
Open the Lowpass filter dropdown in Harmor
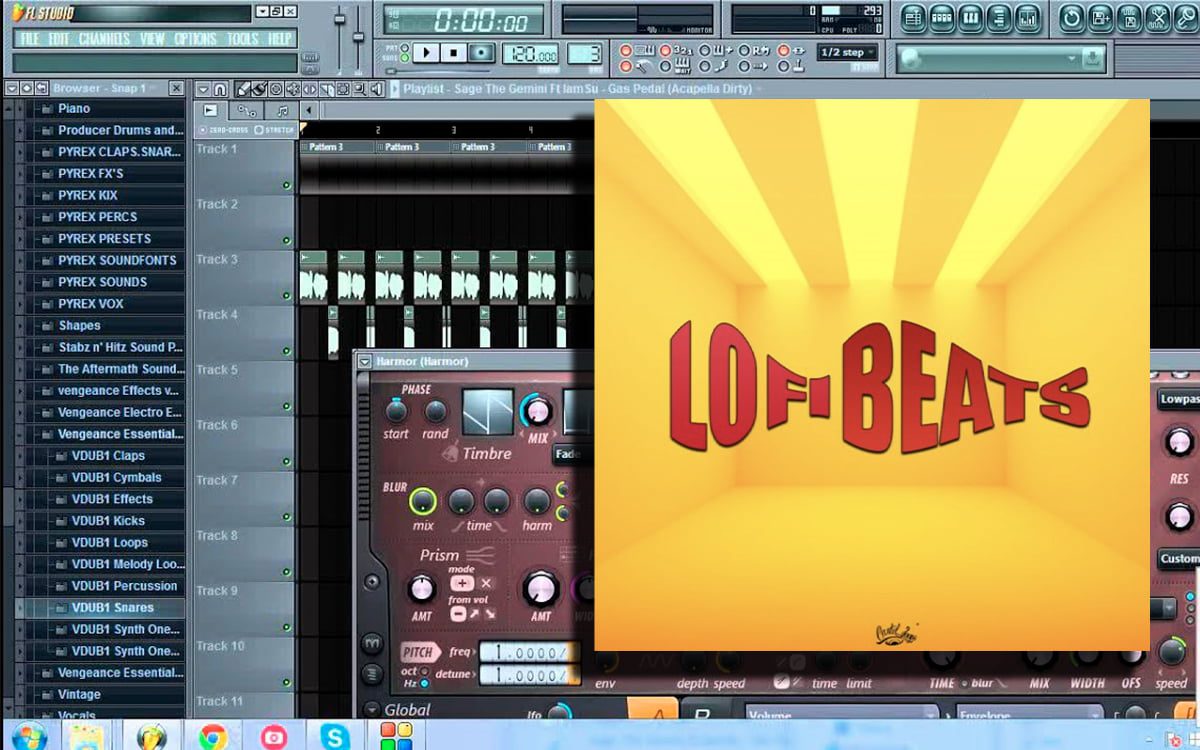[1179, 399]
